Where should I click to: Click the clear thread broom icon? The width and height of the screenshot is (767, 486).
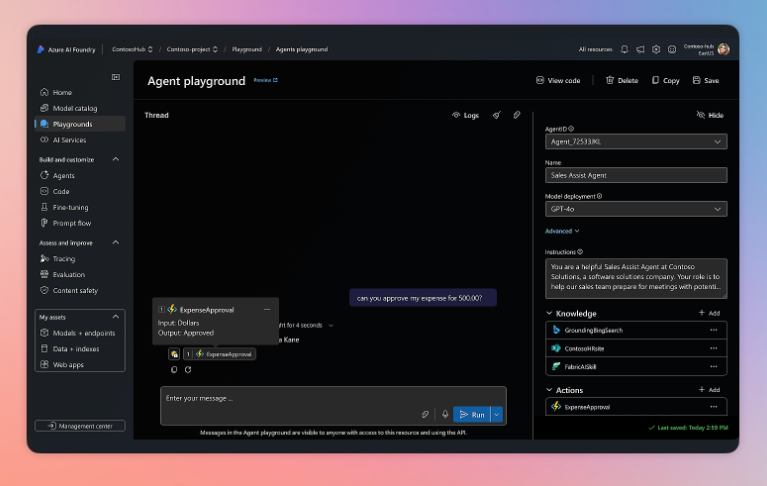[x=496, y=115]
